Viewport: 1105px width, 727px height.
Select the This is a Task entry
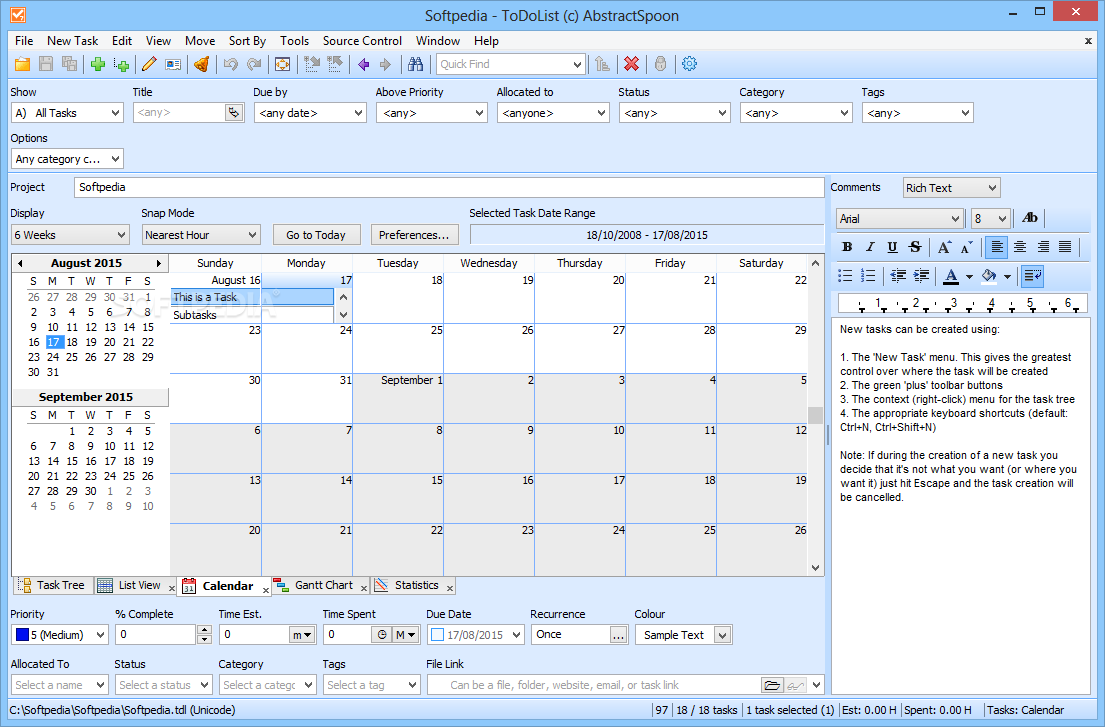point(252,297)
